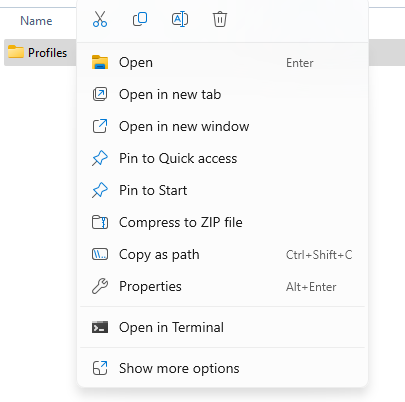Click the Open in new tab icon
This screenshot has height=402, width=405.
click(x=100, y=94)
